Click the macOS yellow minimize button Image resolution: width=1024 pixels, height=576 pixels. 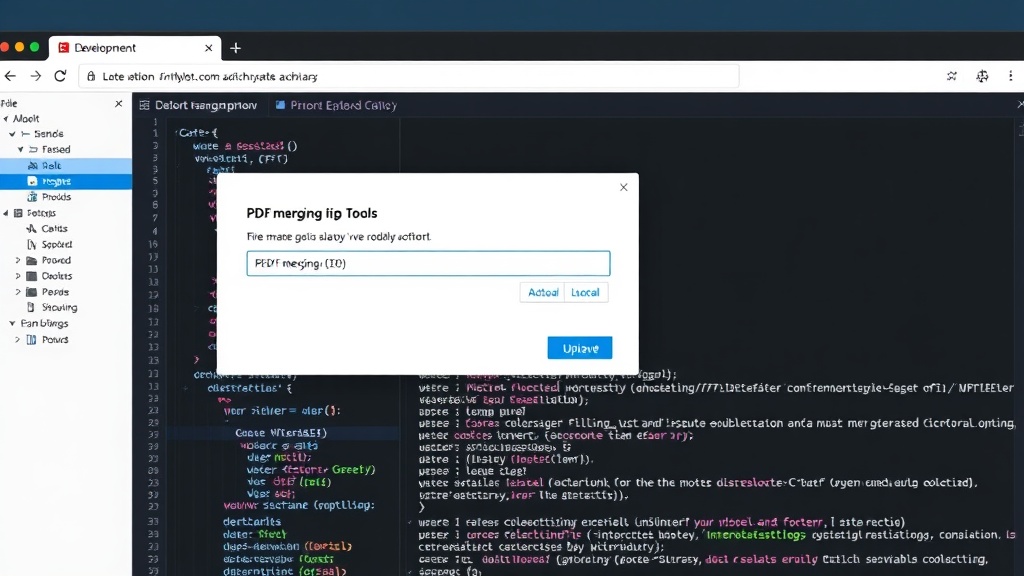20,47
